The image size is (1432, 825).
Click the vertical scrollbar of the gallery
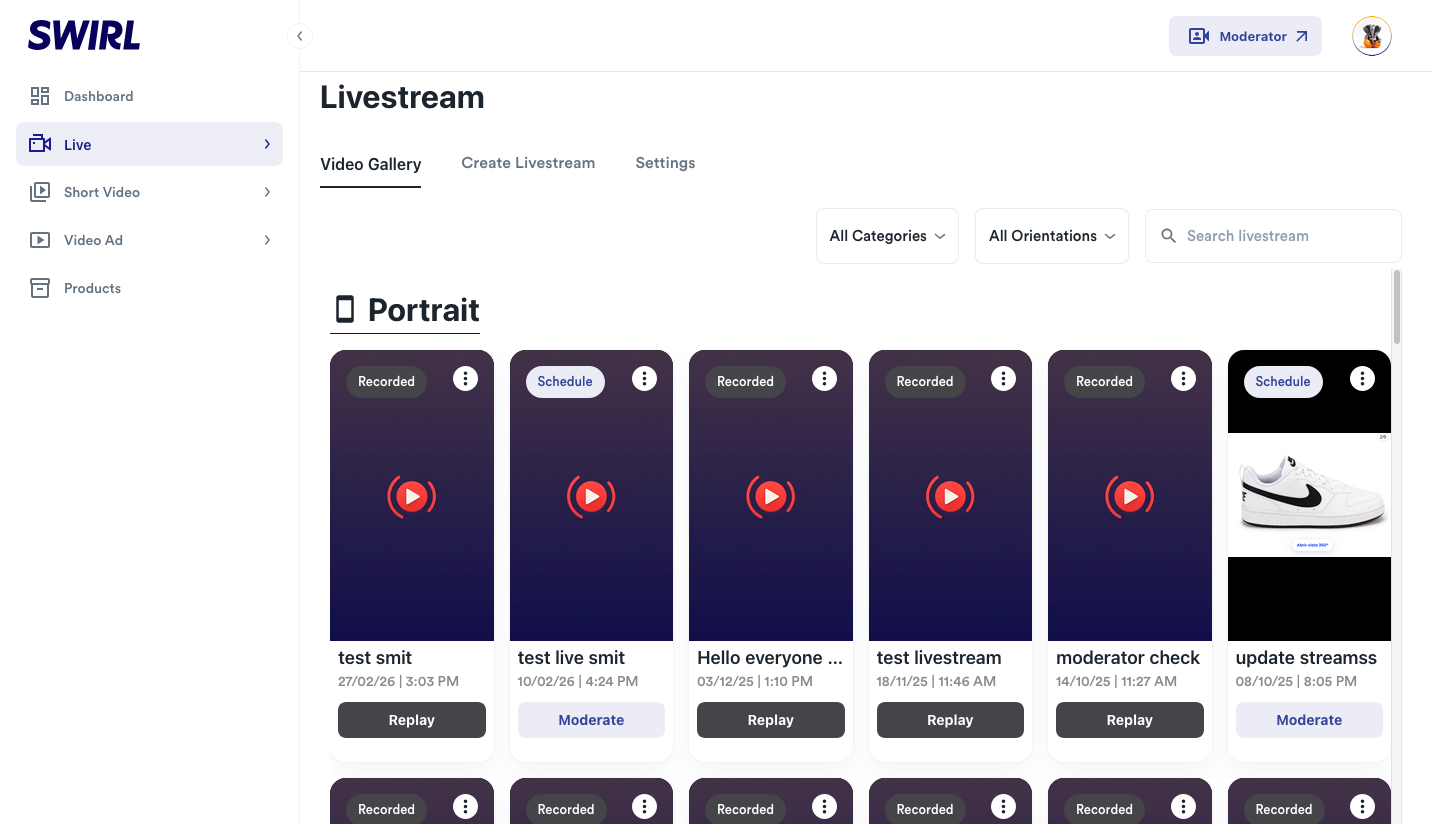point(1397,307)
